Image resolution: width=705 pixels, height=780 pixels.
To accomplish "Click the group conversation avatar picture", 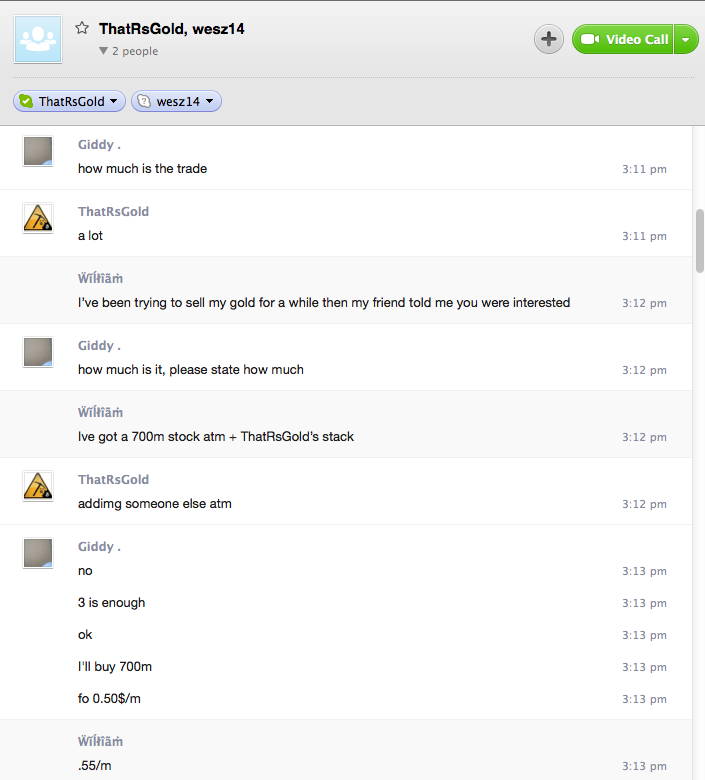I will [x=38, y=39].
